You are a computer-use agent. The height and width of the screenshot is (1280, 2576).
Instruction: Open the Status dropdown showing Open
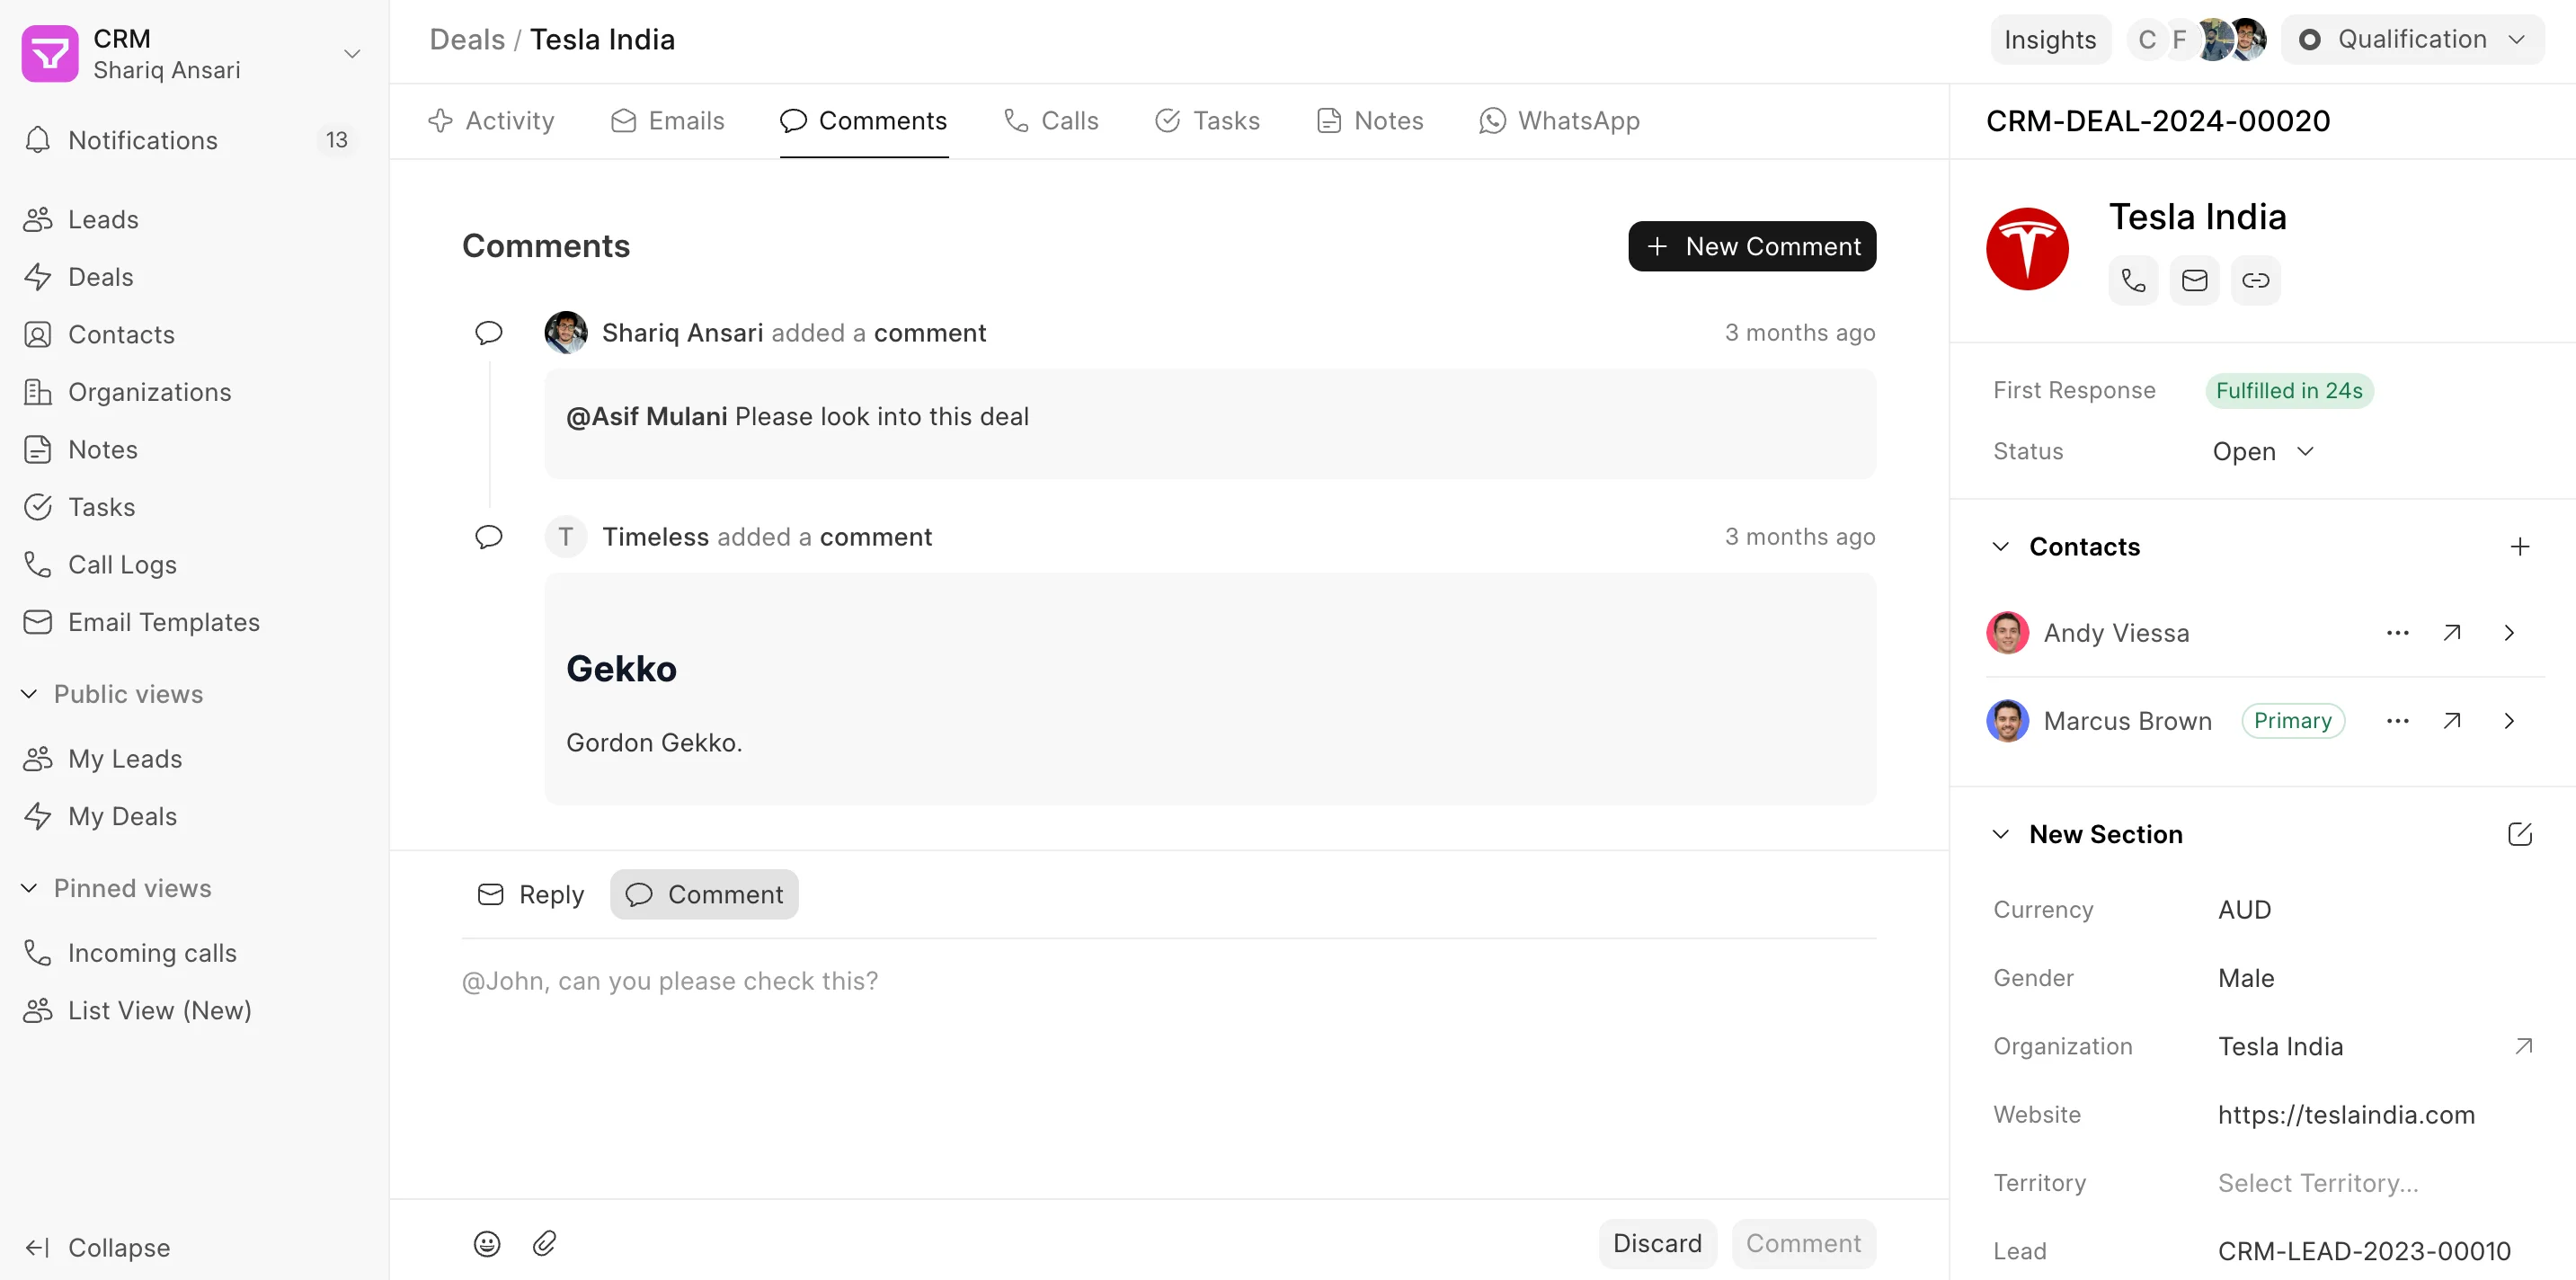pos(2262,451)
